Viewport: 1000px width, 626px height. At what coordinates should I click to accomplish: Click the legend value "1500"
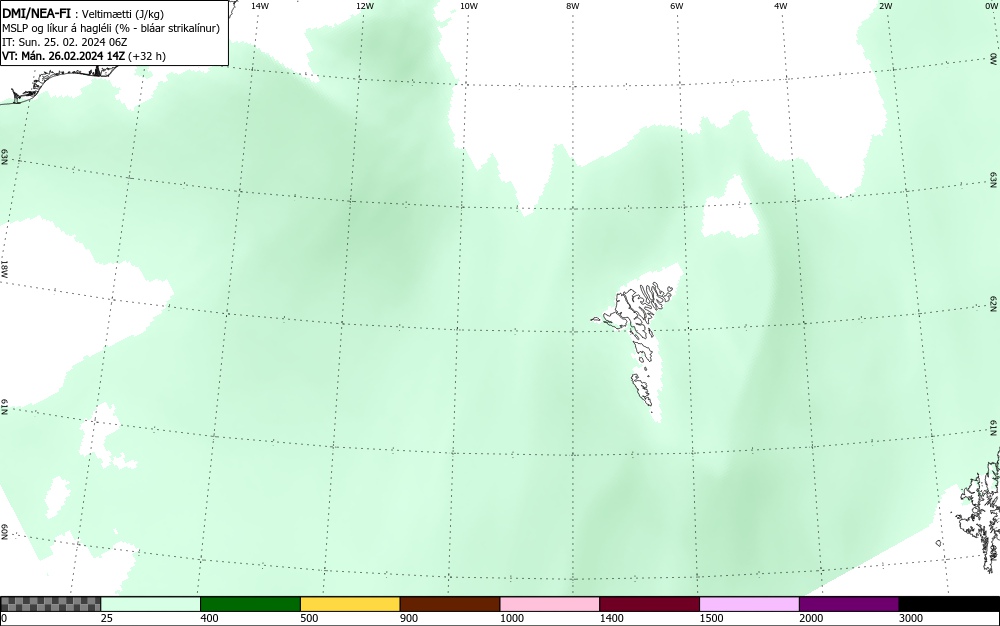(711, 618)
